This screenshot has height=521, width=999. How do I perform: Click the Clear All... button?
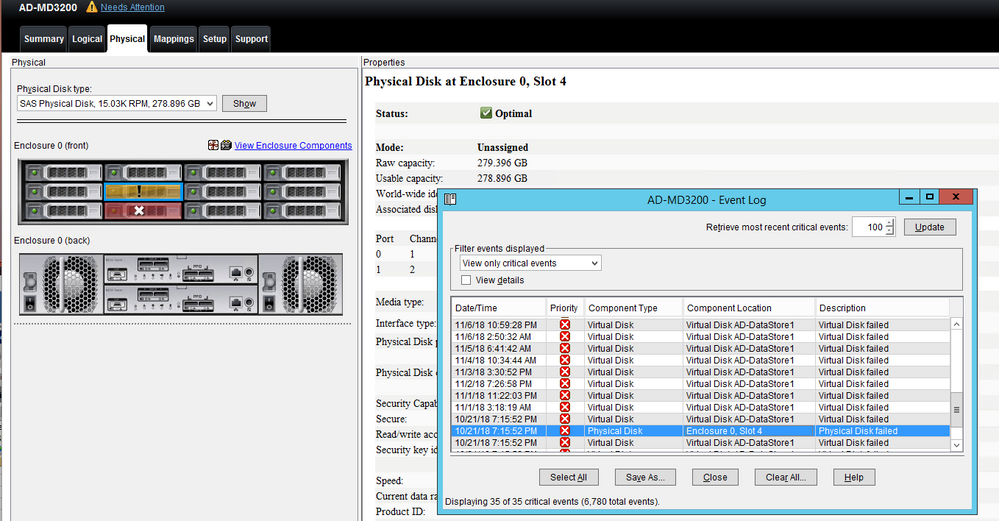[x=786, y=477]
